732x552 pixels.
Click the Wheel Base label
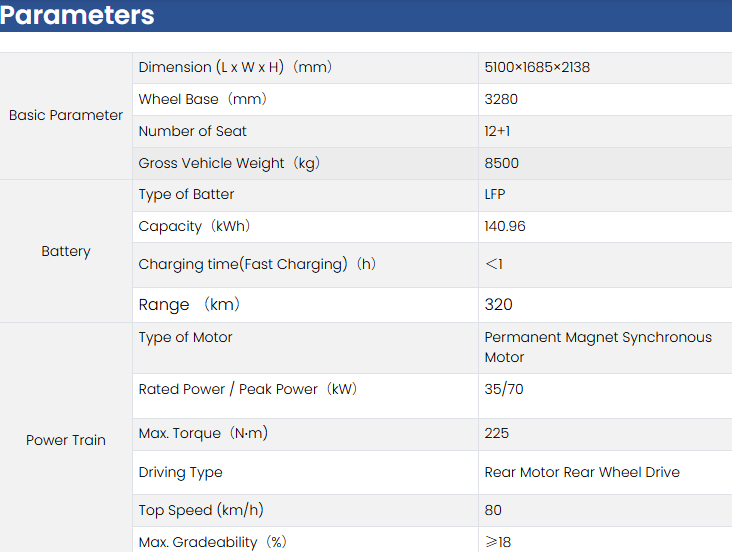203,100
